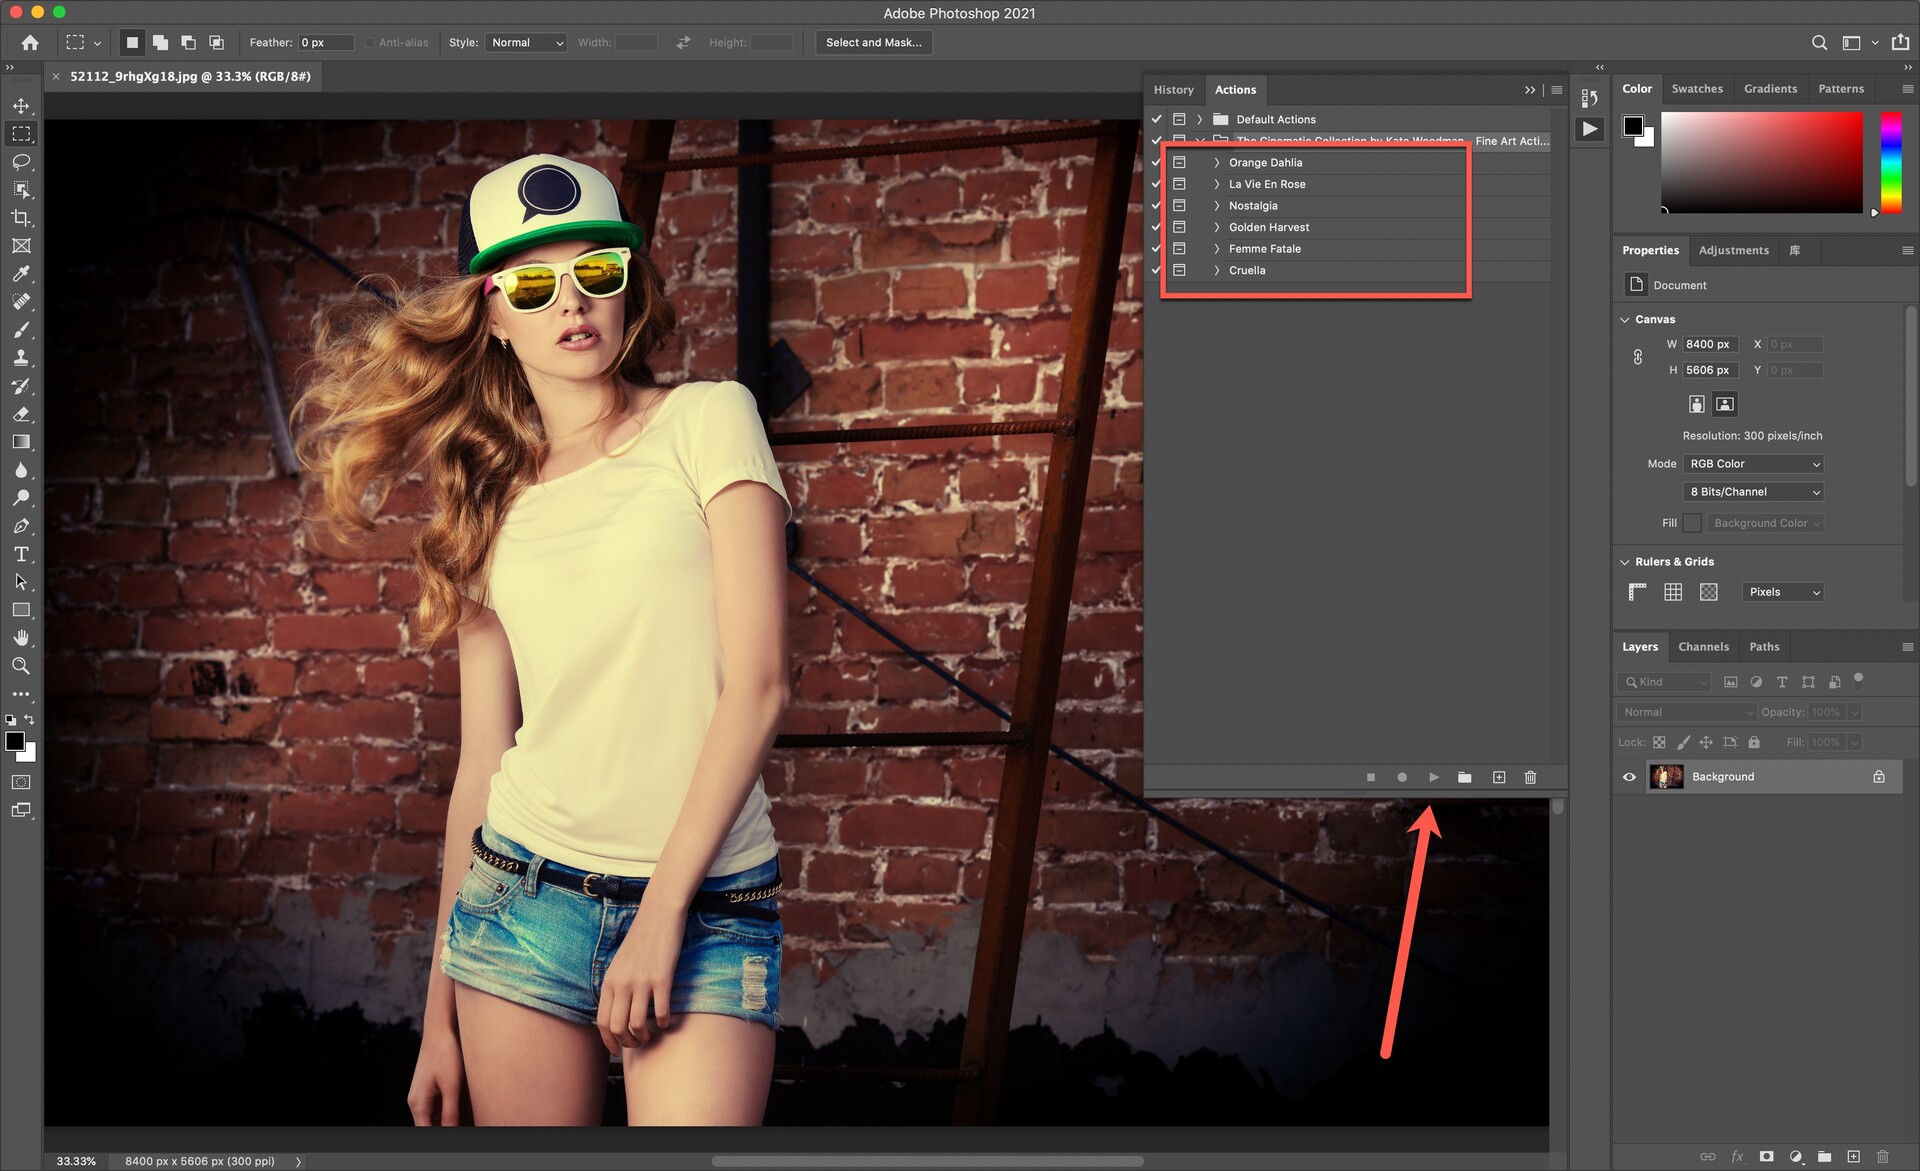
Task: Select the Move tool
Action: click(21, 106)
